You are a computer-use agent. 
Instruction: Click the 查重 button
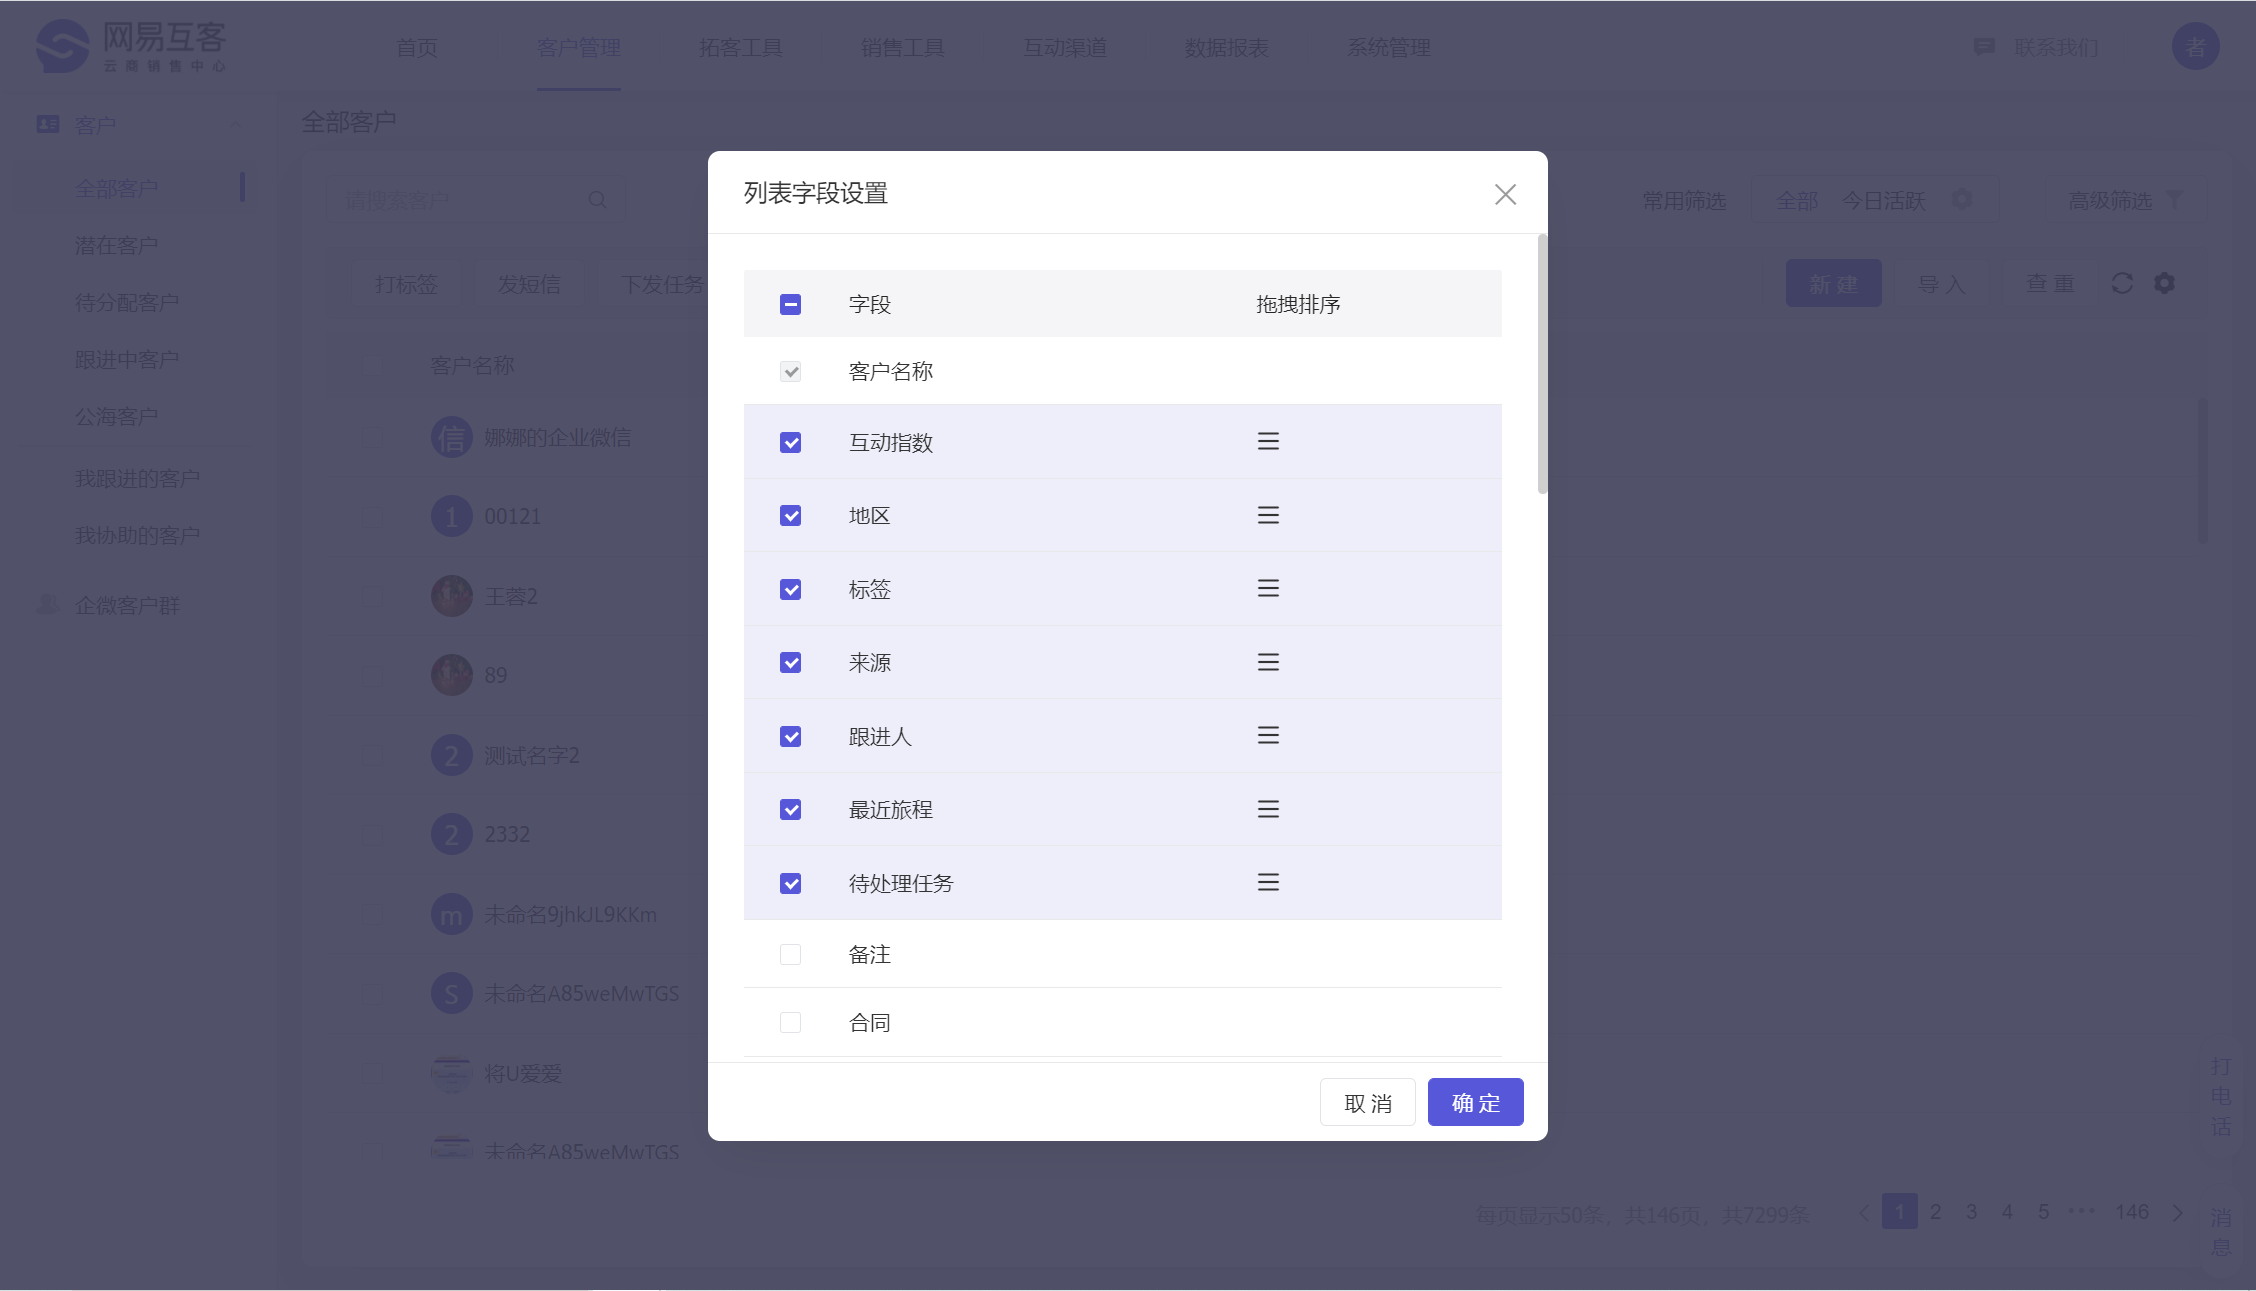pyautogui.click(x=2049, y=284)
